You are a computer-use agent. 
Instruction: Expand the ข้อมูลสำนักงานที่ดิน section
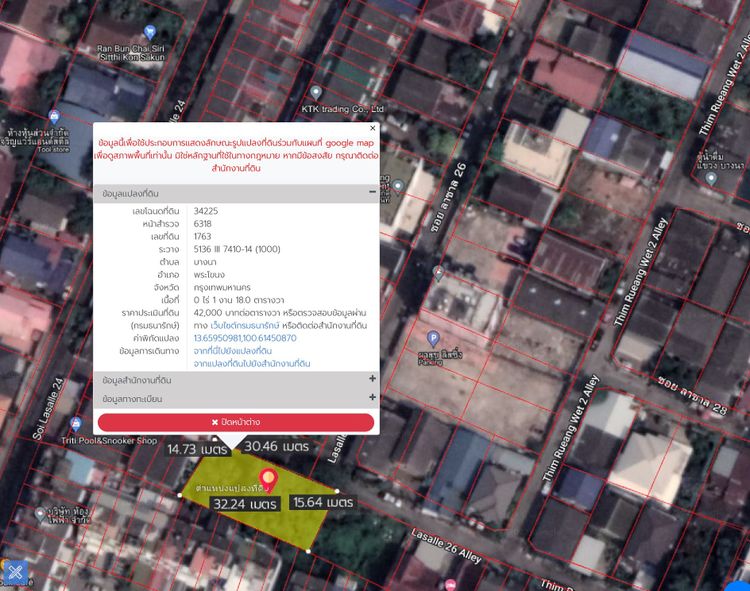[372, 380]
